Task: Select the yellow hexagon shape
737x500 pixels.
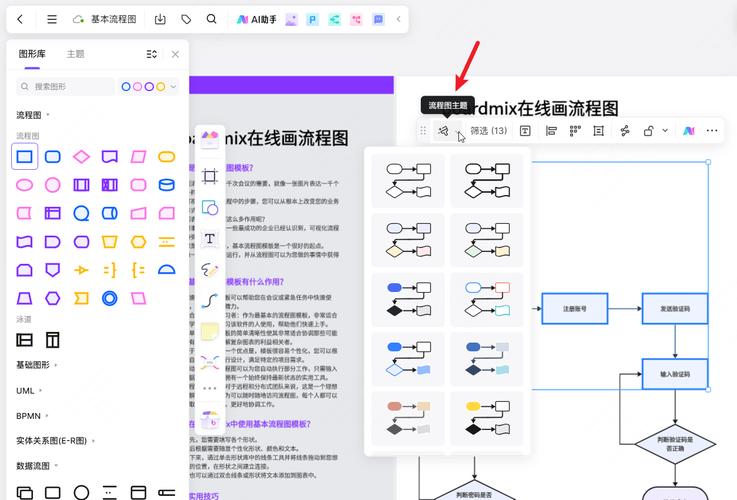Action: click(x=138, y=242)
